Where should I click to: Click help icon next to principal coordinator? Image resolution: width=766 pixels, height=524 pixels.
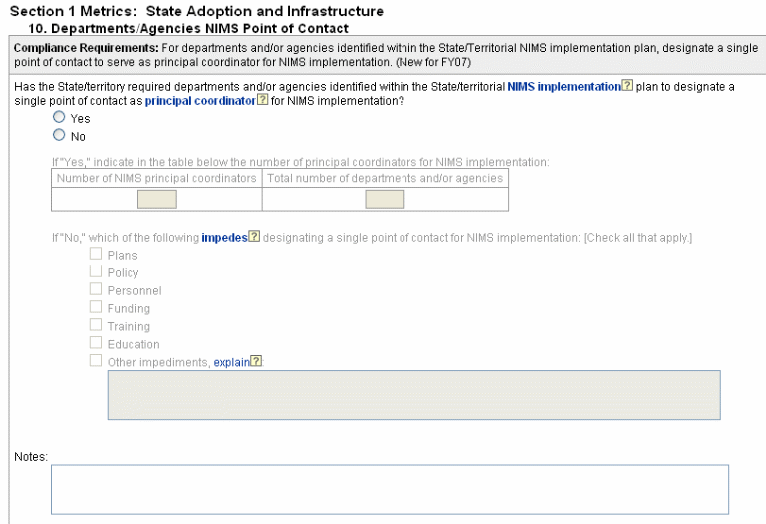click(x=263, y=101)
